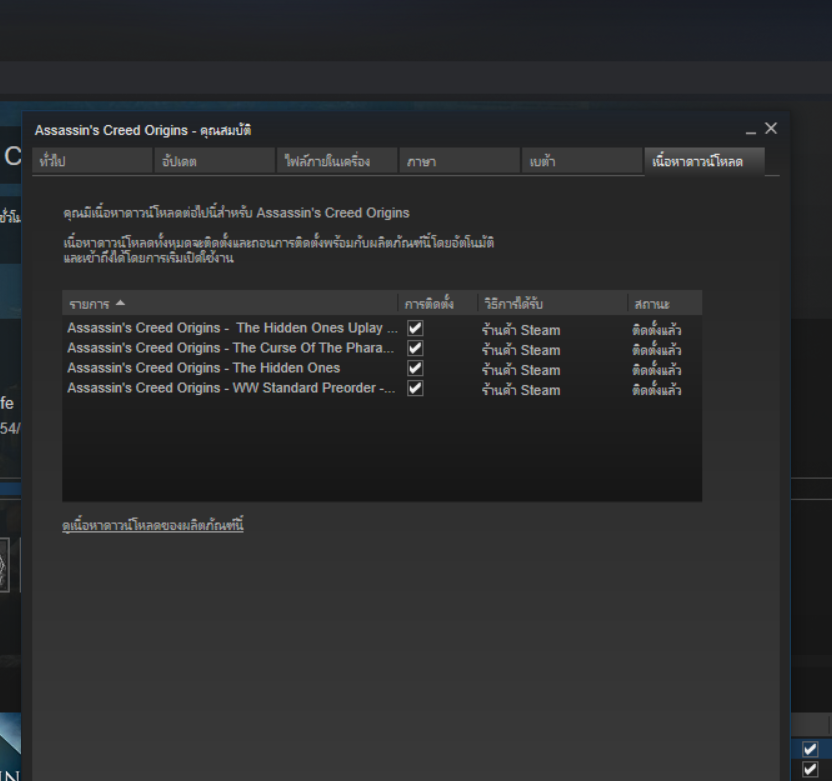Toggle the lower checkbox in the background window

[x=810, y=769]
